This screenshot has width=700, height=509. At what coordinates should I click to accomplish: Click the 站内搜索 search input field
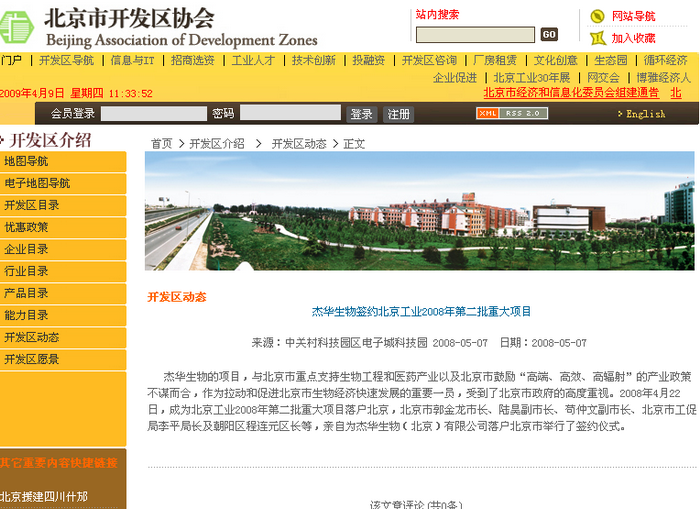point(475,34)
